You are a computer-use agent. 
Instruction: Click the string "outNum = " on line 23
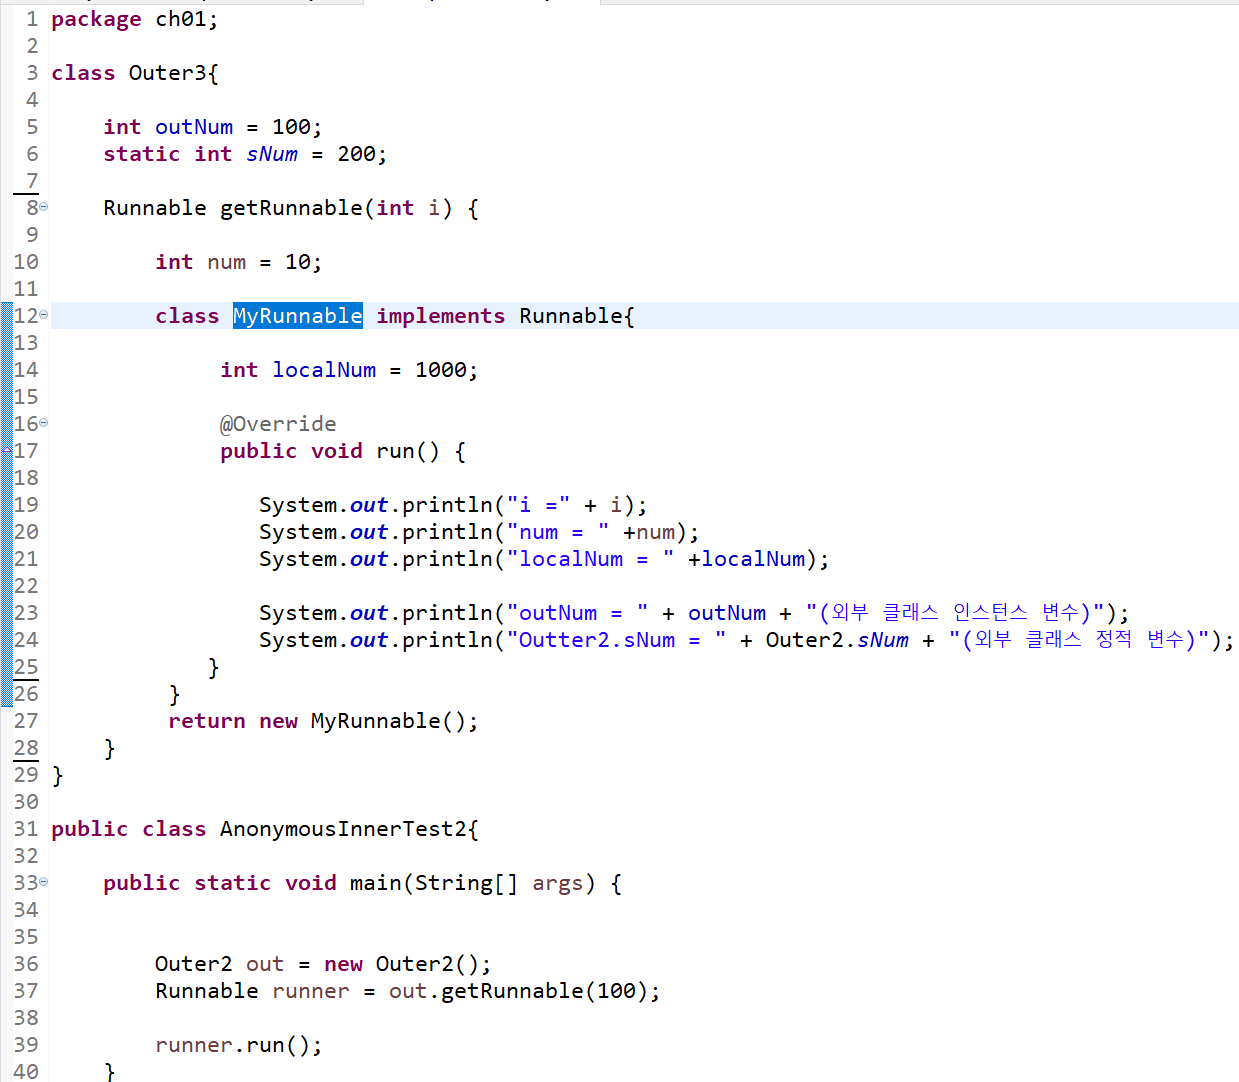pyautogui.click(x=577, y=613)
